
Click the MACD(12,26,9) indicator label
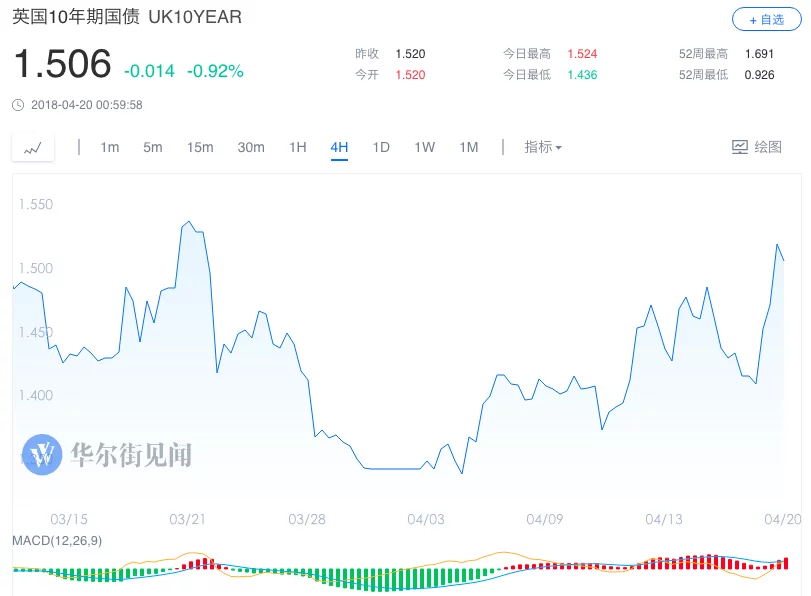tap(57, 541)
